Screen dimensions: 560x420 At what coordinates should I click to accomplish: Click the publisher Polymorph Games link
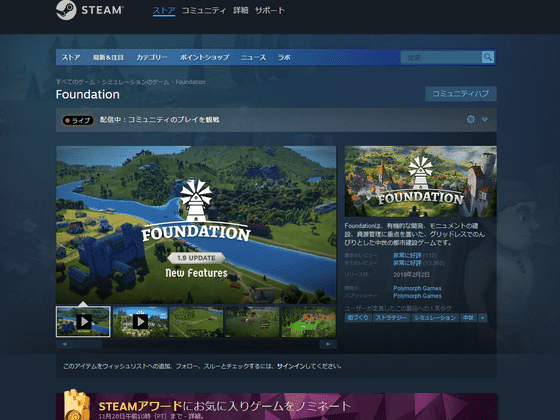(417, 296)
